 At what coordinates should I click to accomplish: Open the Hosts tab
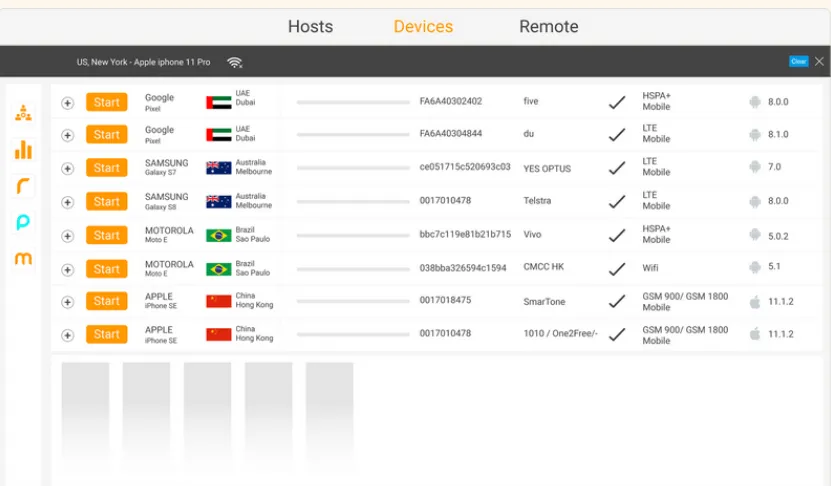point(310,26)
